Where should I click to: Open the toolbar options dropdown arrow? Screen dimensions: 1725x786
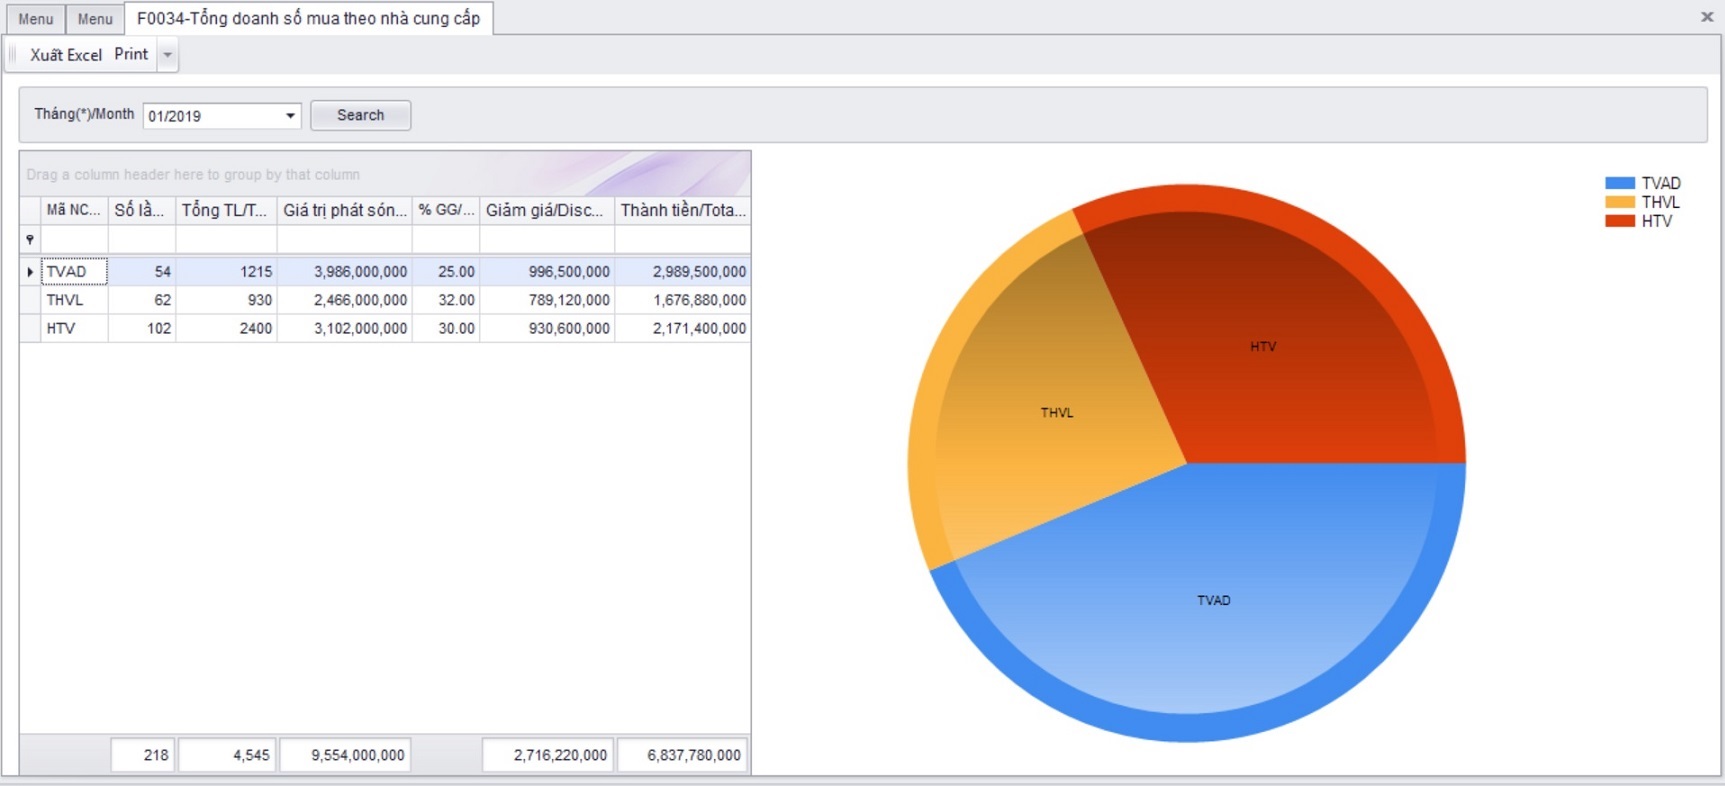tap(168, 55)
